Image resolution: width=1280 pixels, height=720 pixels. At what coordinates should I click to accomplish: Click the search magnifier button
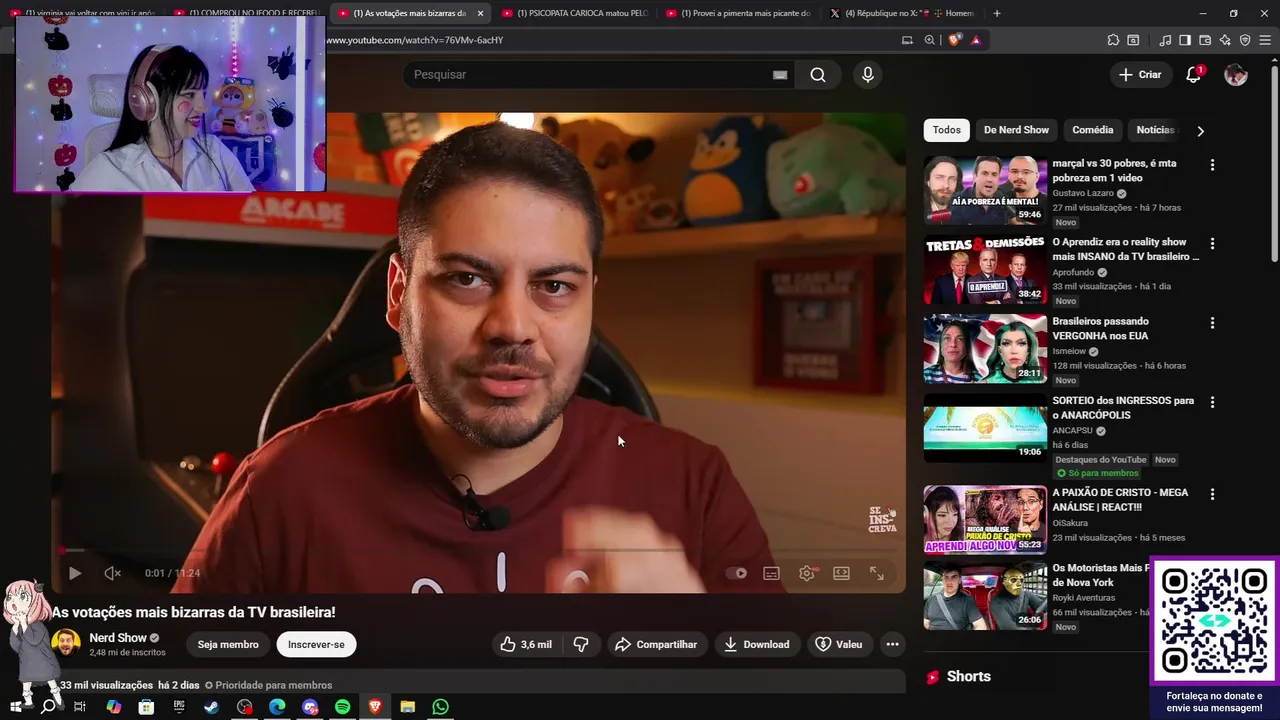coord(818,75)
